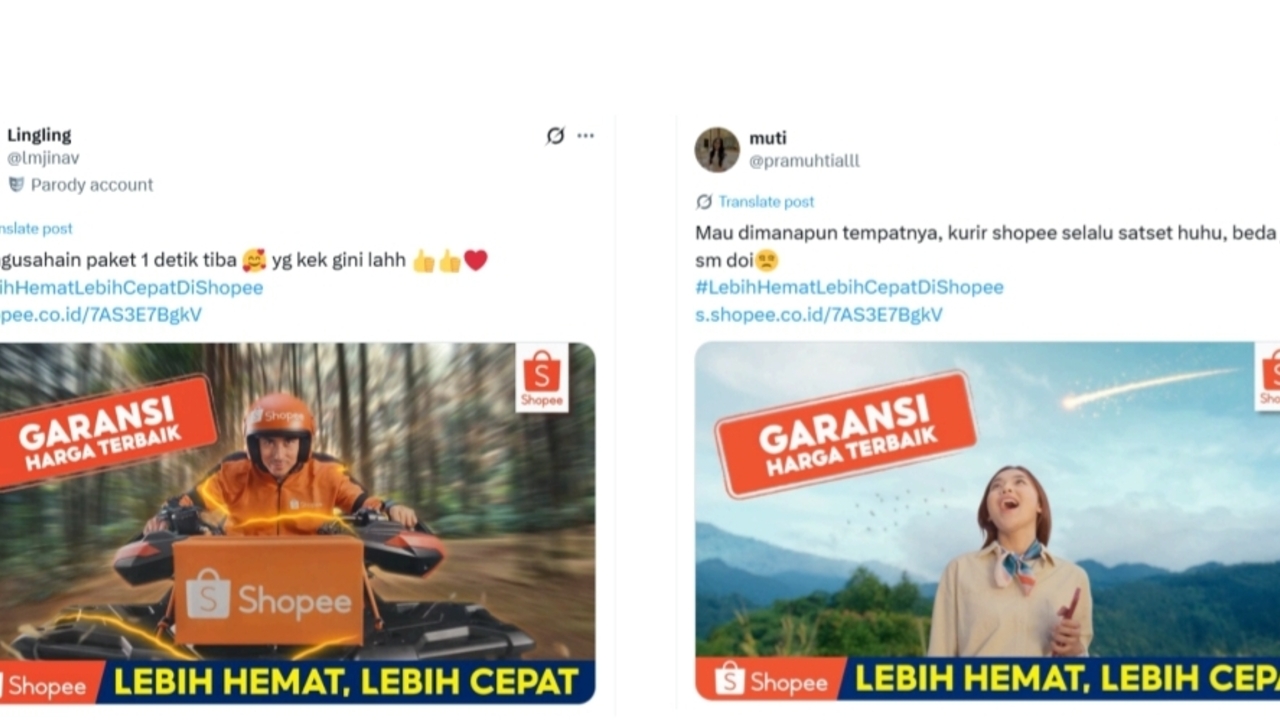1280x720 pixels.
Task: Click the Shopee logo badge on the courier image
Action: (542, 377)
